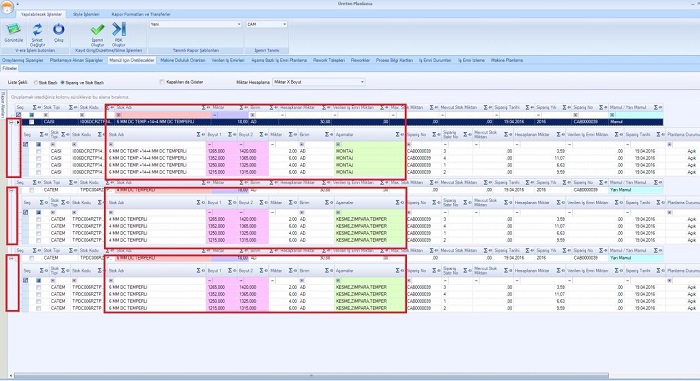The width and height of the screenshot is (700, 381).
Task: Switch to the İş Emri Durumları tab
Action: [x=435, y=60]
